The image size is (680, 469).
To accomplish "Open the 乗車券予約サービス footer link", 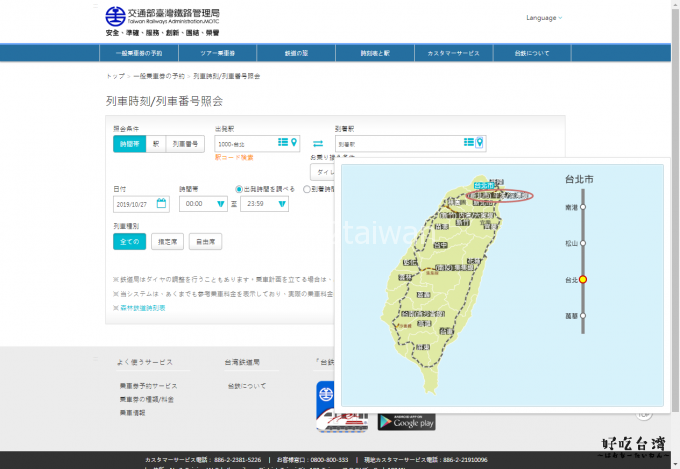I will pyautogui.click(x=148, y=385).
